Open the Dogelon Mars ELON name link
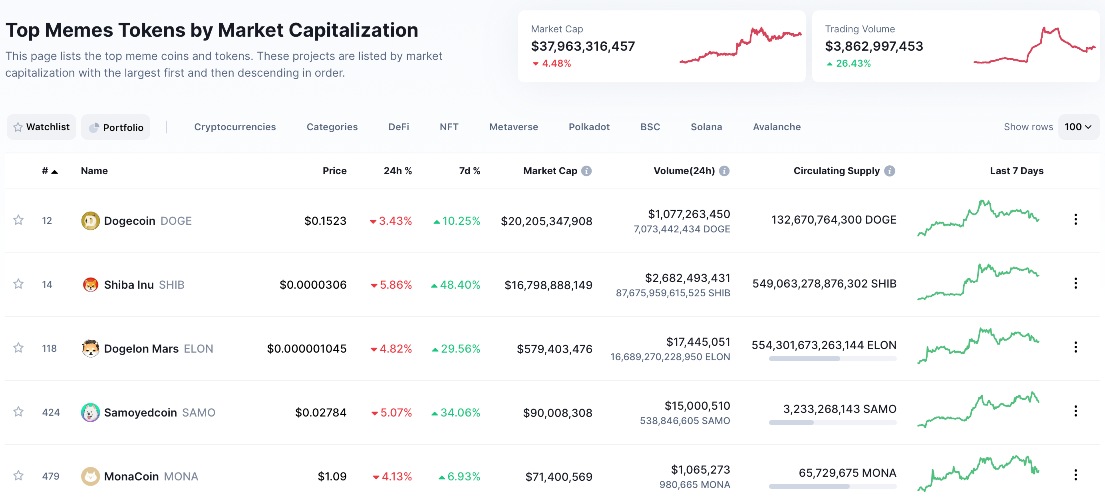 [158, 349]
